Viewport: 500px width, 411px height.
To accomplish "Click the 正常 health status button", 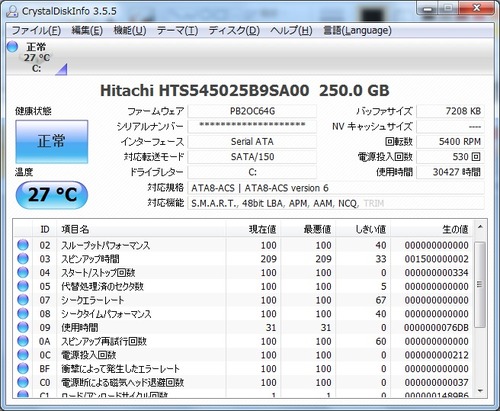I will (52, 142).
